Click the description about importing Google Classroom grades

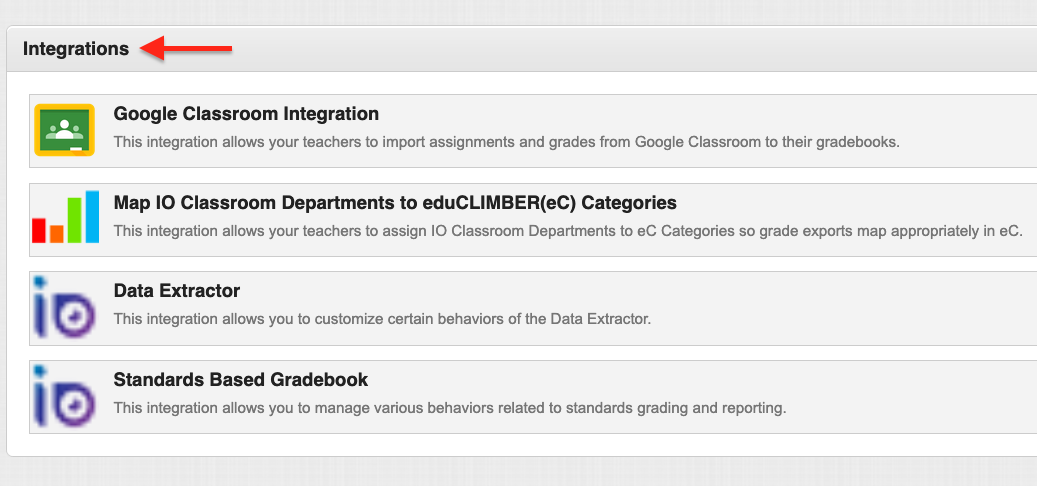pos(507,142)
